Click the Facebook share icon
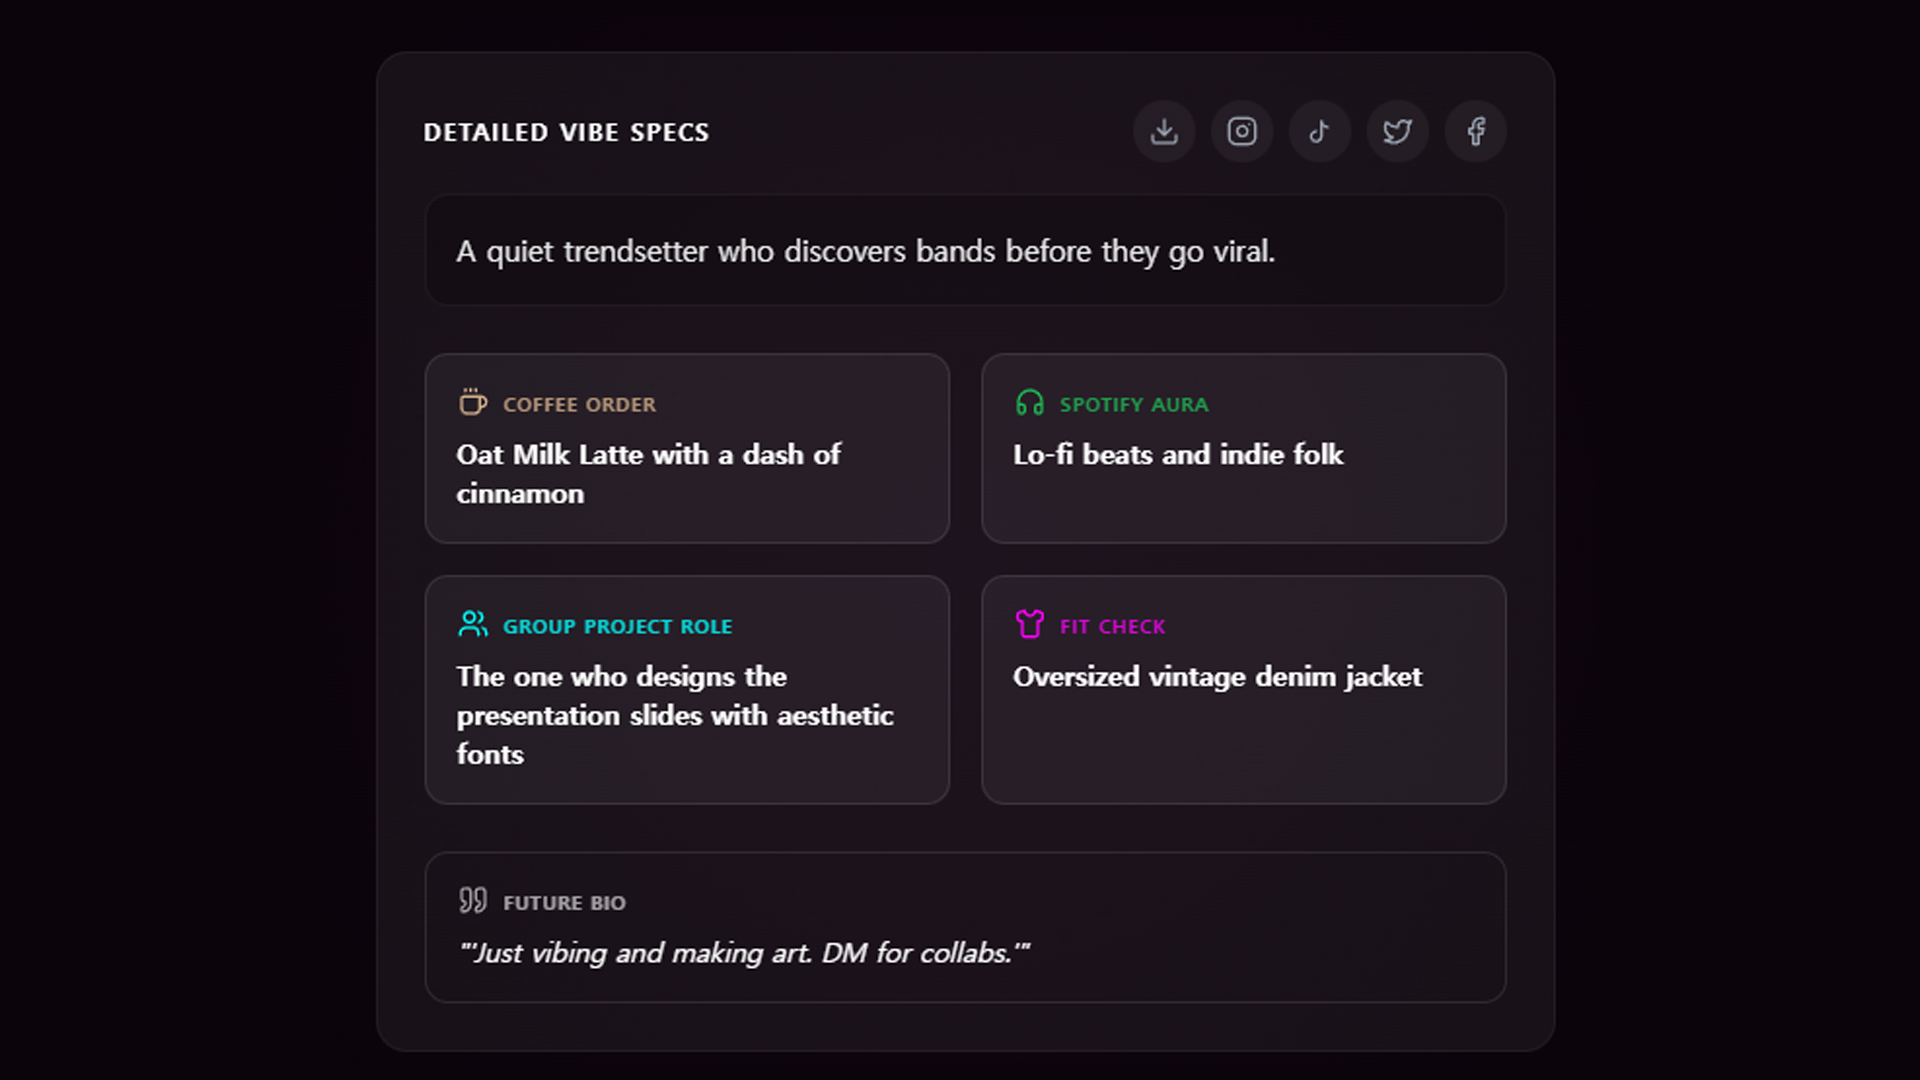 1476,131
